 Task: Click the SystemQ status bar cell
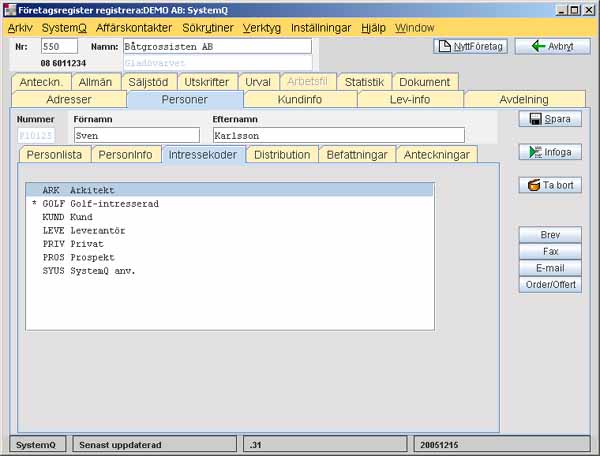(37, 445)
